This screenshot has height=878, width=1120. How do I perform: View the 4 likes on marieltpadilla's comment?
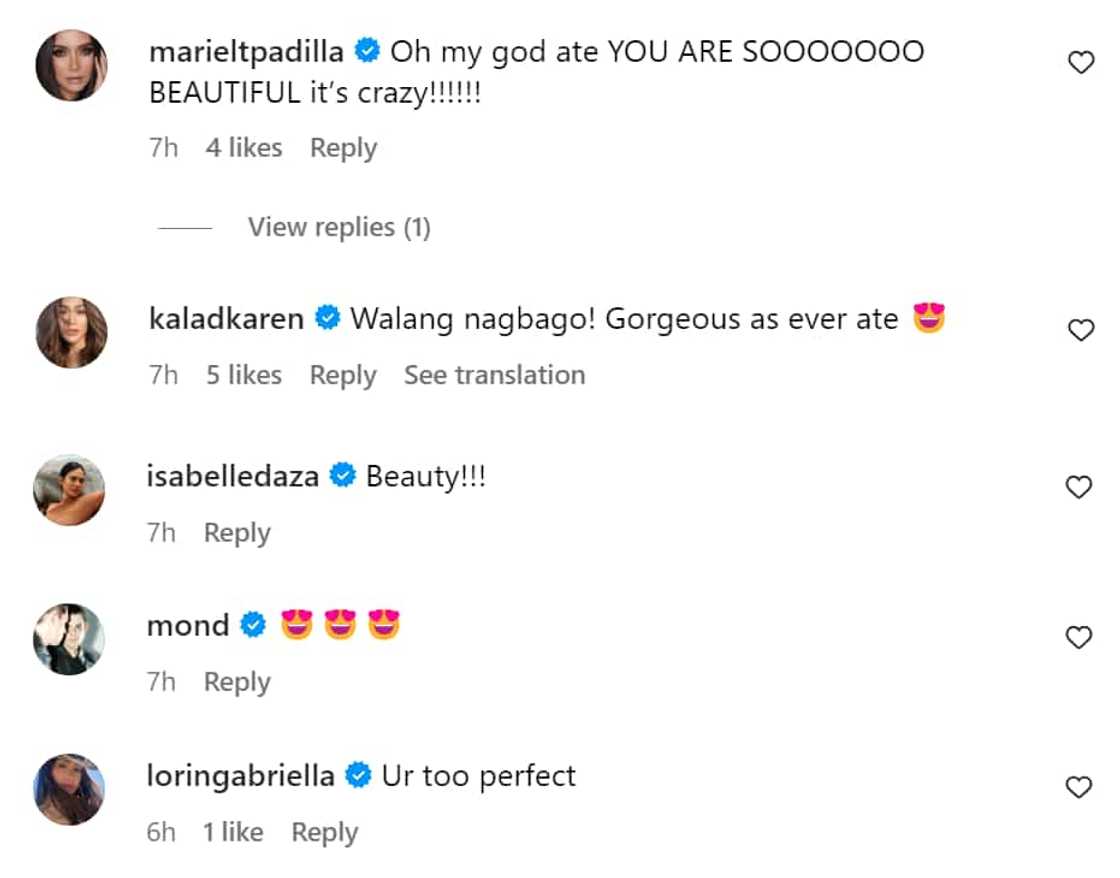click(x=244, y=148)
